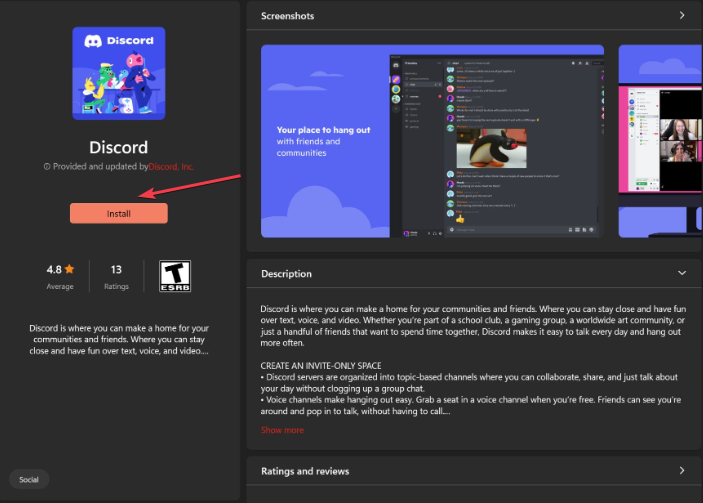This screenshot has height=503, width=703.
Task: Click the star icon beside 4.8
Action: (x=69, y=270)
